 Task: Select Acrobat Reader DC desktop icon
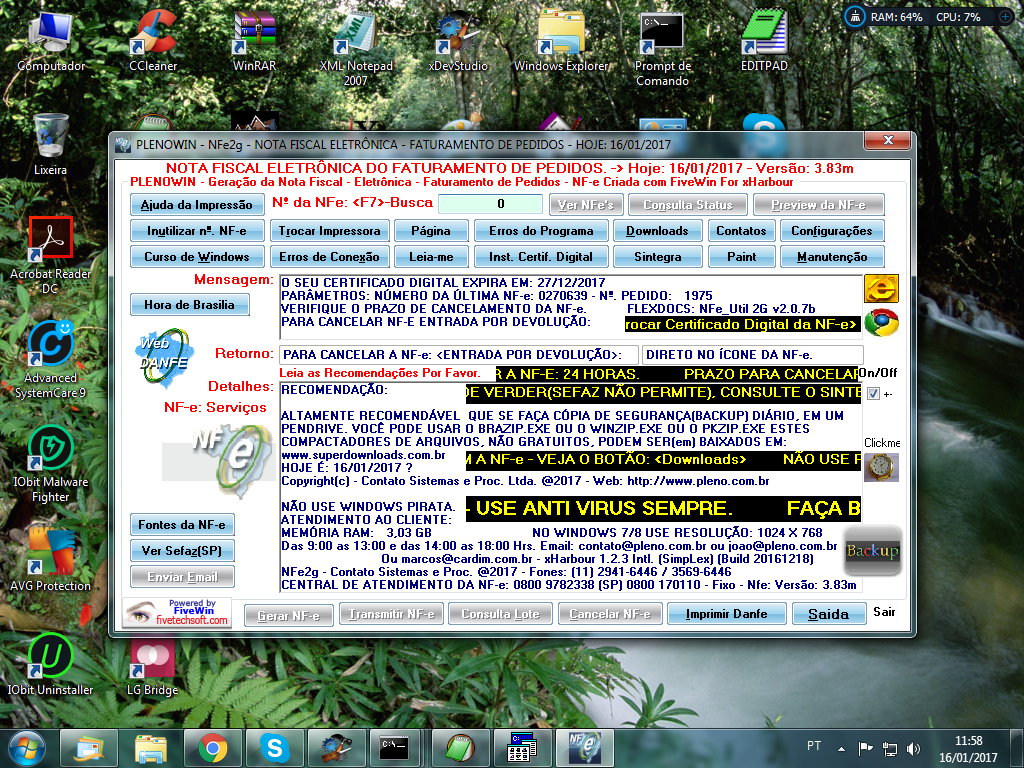[x=50, y=256]
